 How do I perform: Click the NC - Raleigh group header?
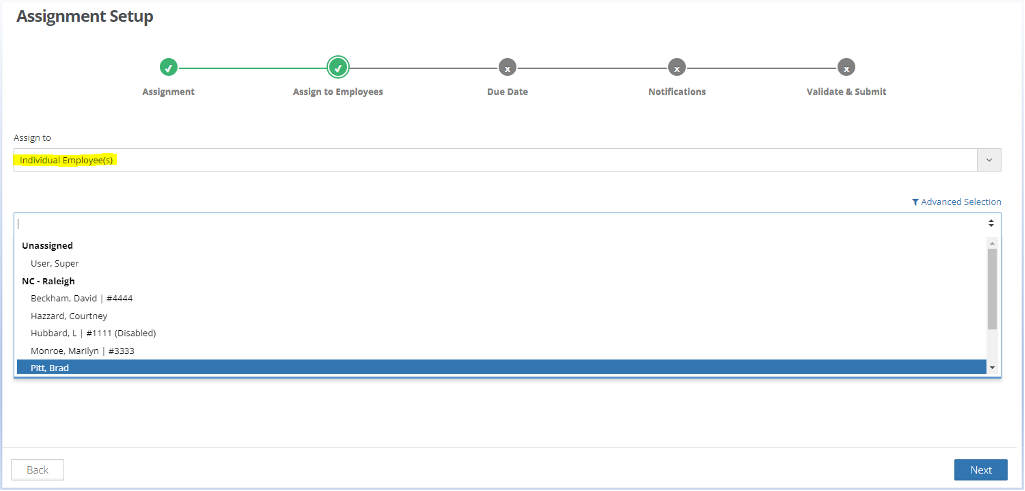click(48, 281)
